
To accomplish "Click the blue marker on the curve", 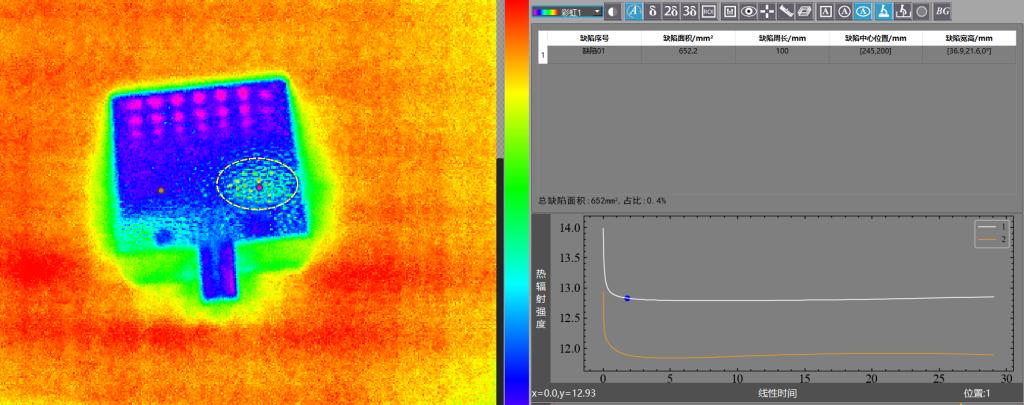I will 627,298.
